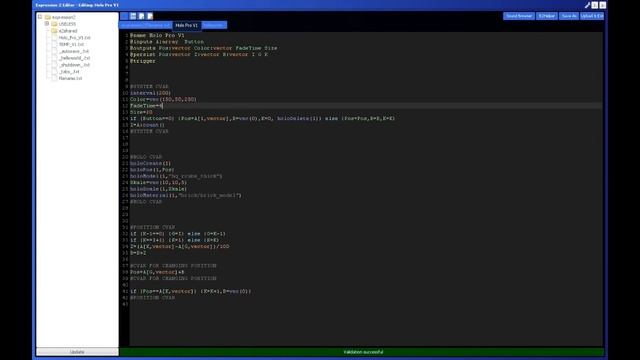Click the Skale=vec(10,10,5) line
Viewport: 640px width, 360px height.
(x=158, y=182)
